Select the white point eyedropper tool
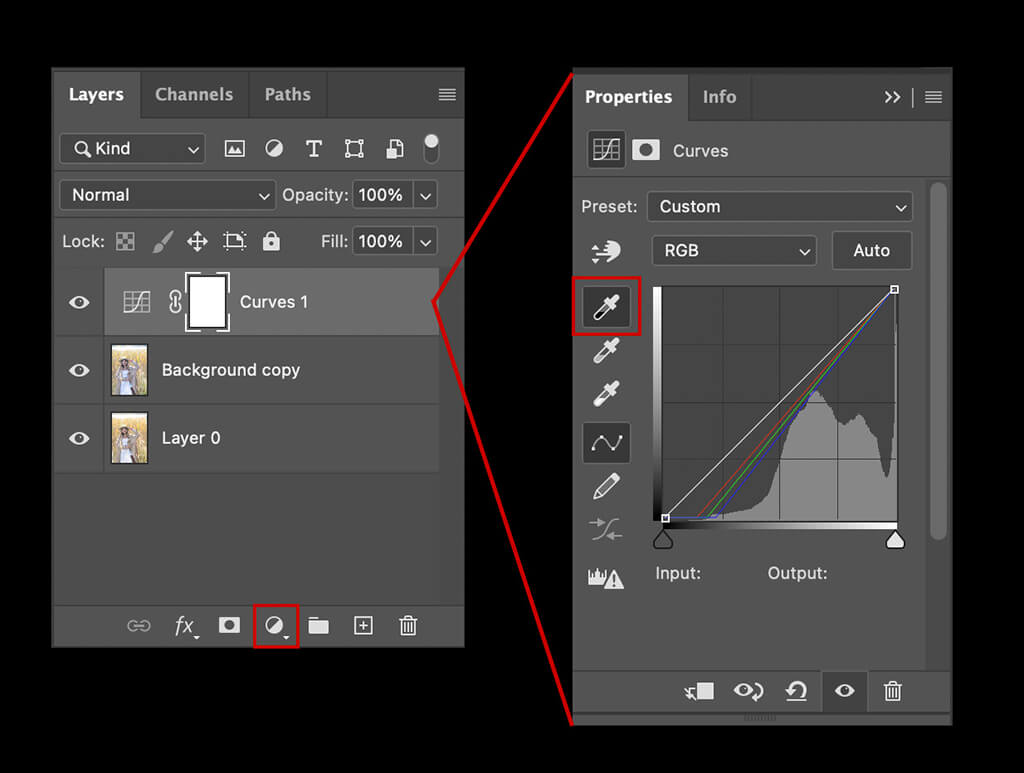 pyautogui.click(x=606, y=393)
